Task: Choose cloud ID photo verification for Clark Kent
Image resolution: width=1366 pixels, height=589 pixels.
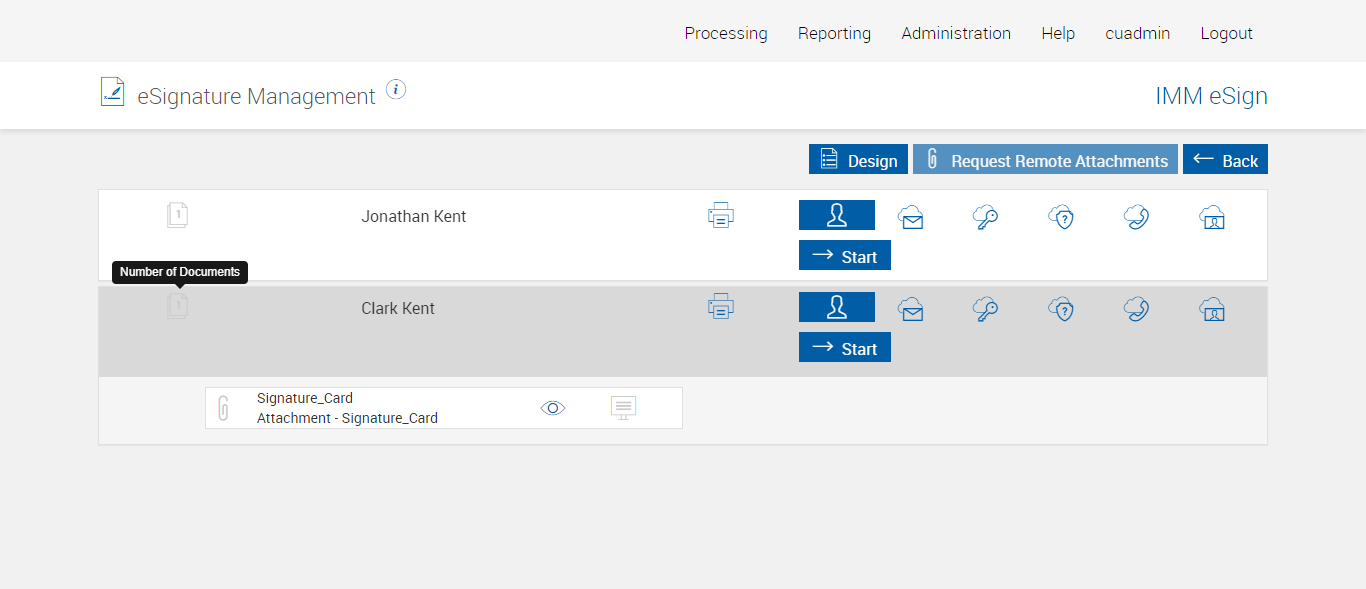Action: [x=1212, y=309]
